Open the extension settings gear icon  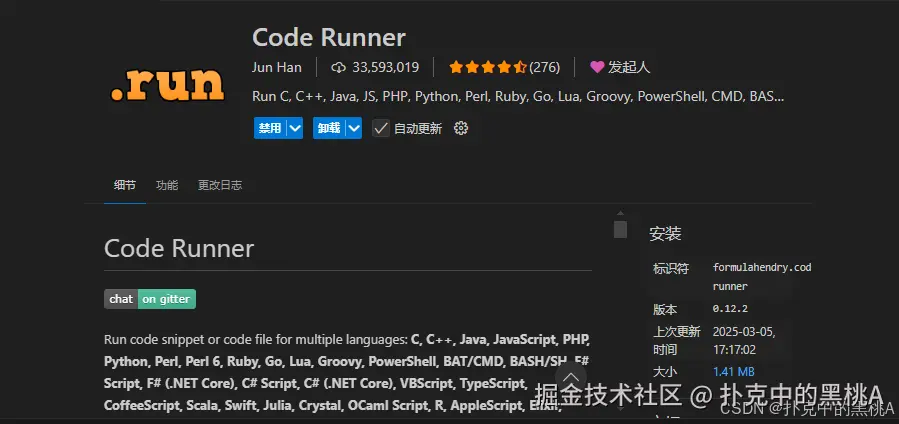[461, 128]
